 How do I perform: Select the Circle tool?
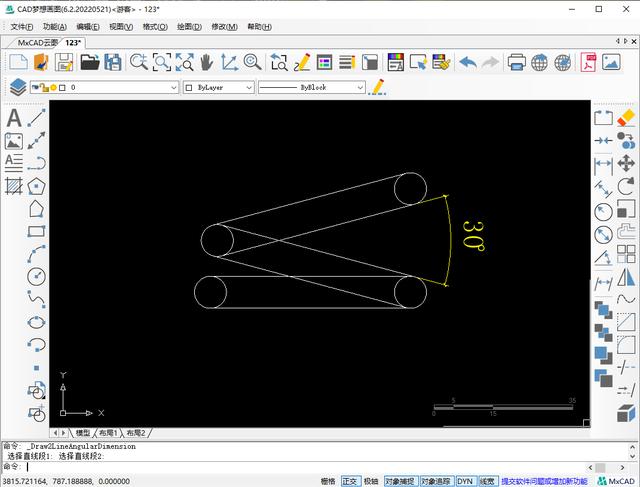pos(36,276)
